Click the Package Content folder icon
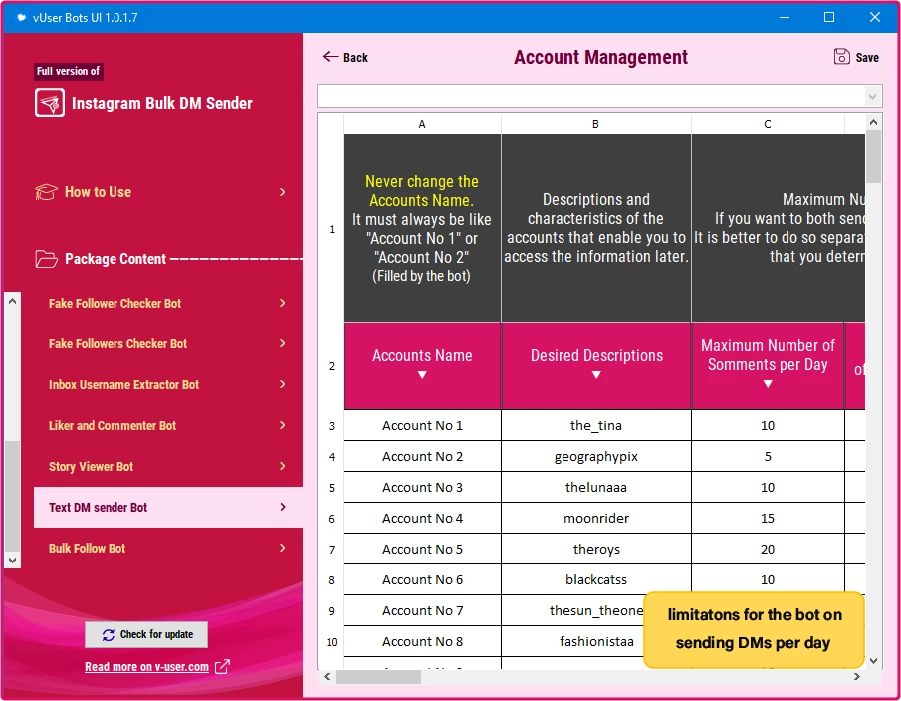Screen dimensions: 901x701 (46, 259)
